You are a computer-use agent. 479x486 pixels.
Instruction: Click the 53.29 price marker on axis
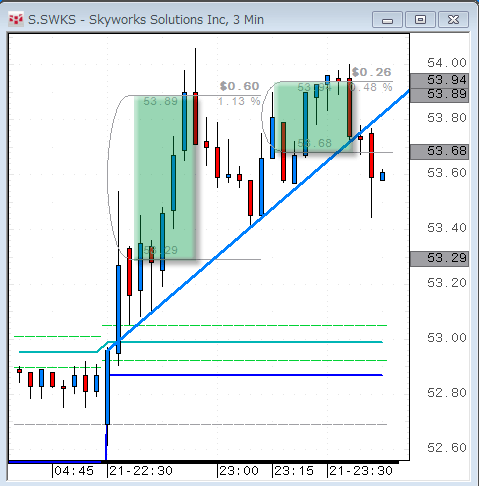(439, 259)
